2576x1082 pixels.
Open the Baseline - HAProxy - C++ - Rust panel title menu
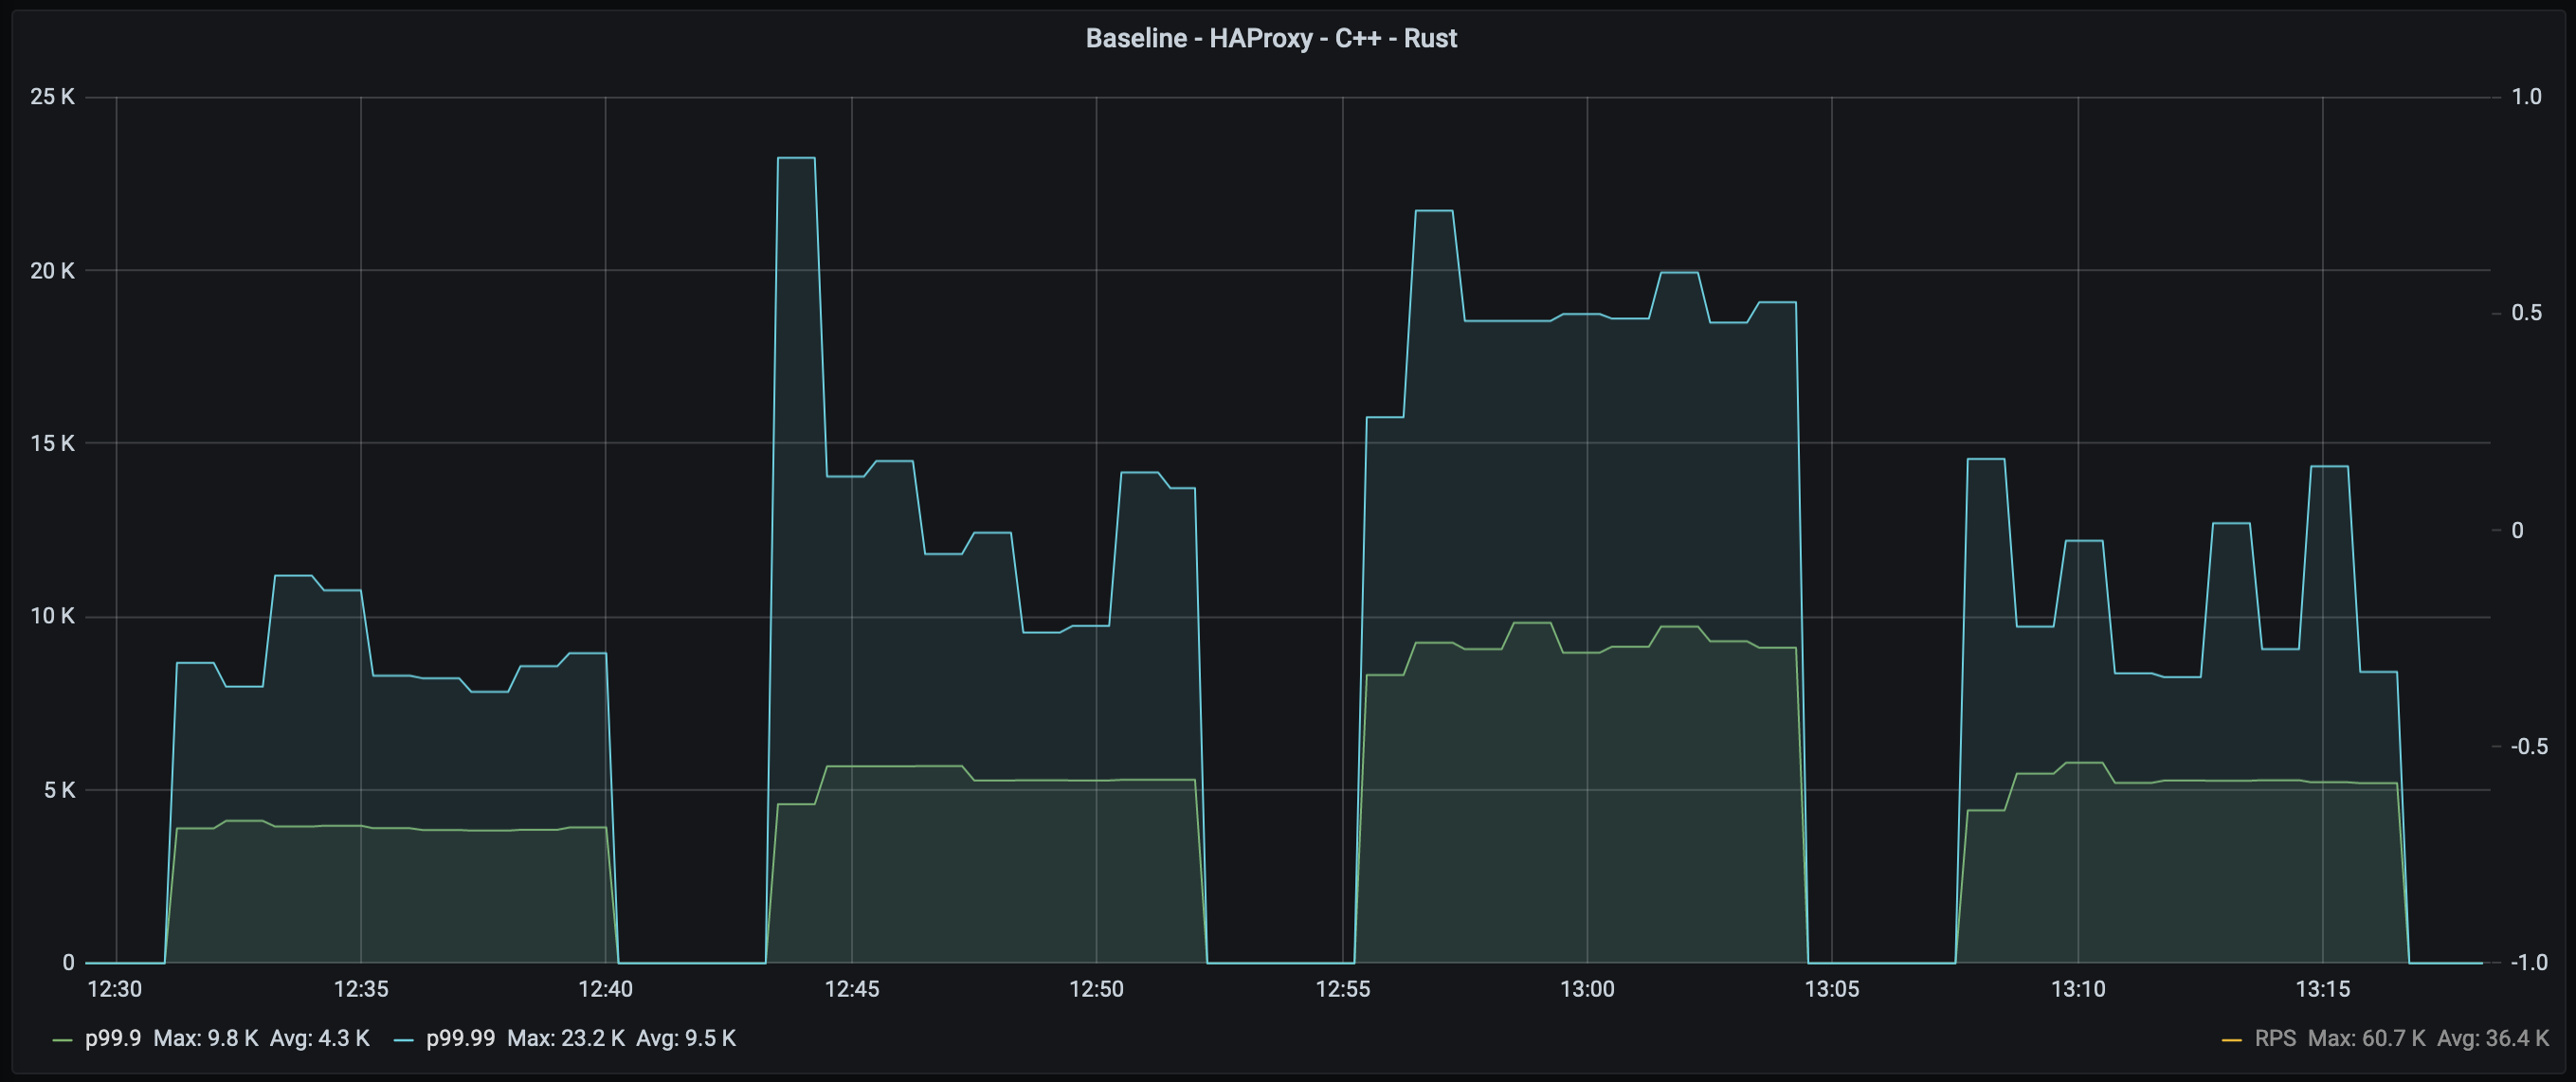click(1271, 38)
